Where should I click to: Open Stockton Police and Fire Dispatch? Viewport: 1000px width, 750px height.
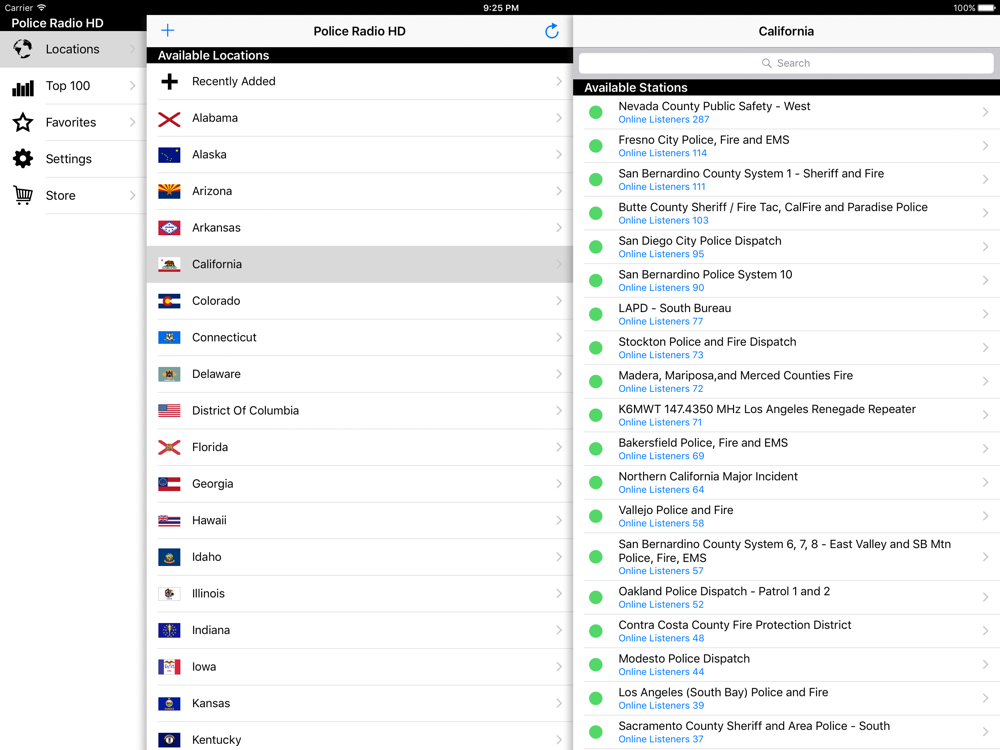[786, 348]
